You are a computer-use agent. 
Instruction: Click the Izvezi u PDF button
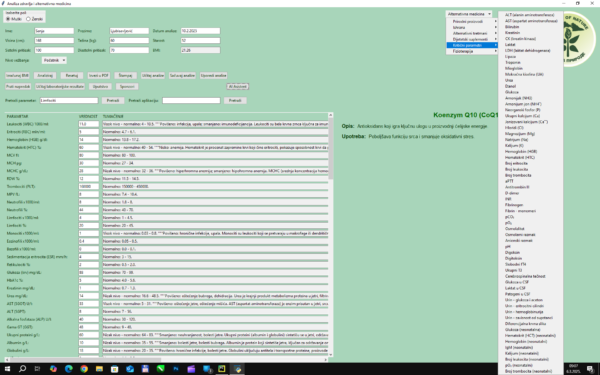coord(99,75)
